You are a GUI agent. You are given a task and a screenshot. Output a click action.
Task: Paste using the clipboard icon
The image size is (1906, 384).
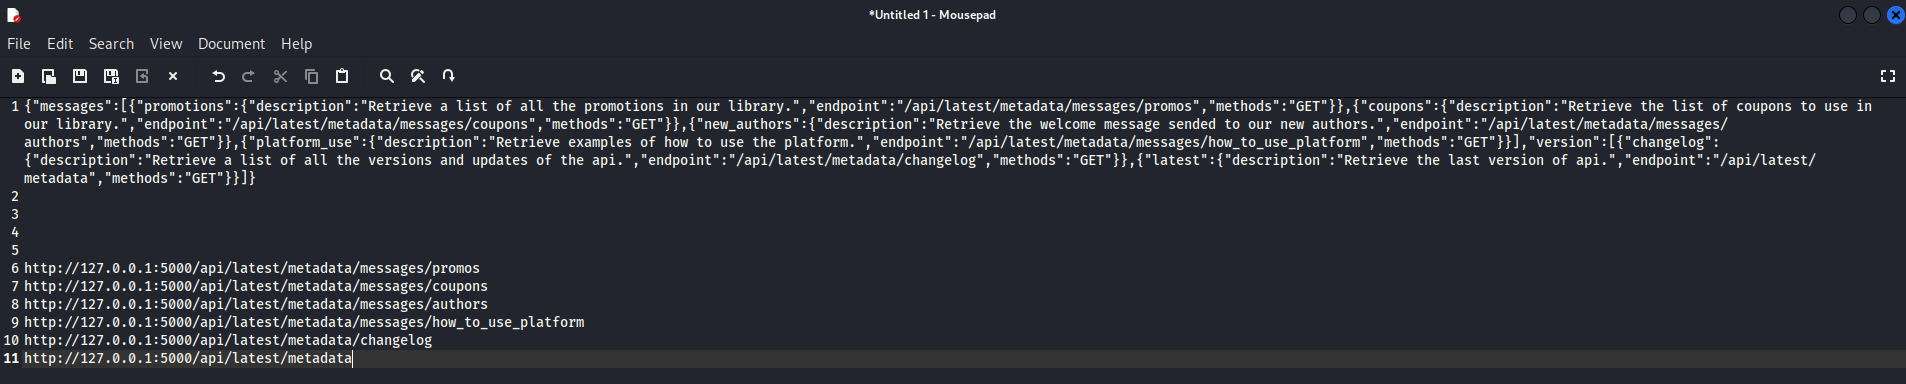point(342,76)
